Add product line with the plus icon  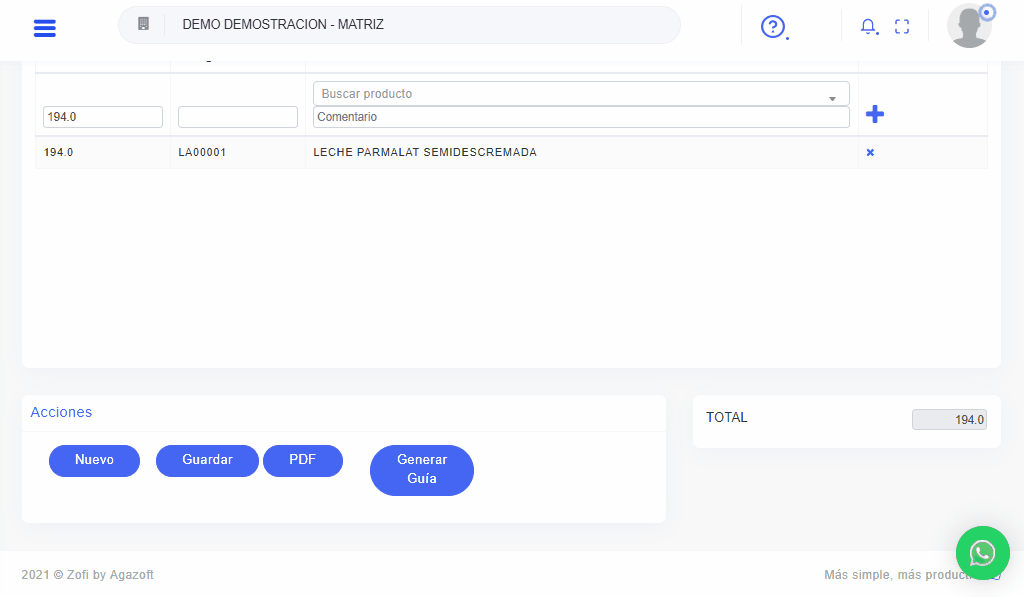tap(874, 114)
